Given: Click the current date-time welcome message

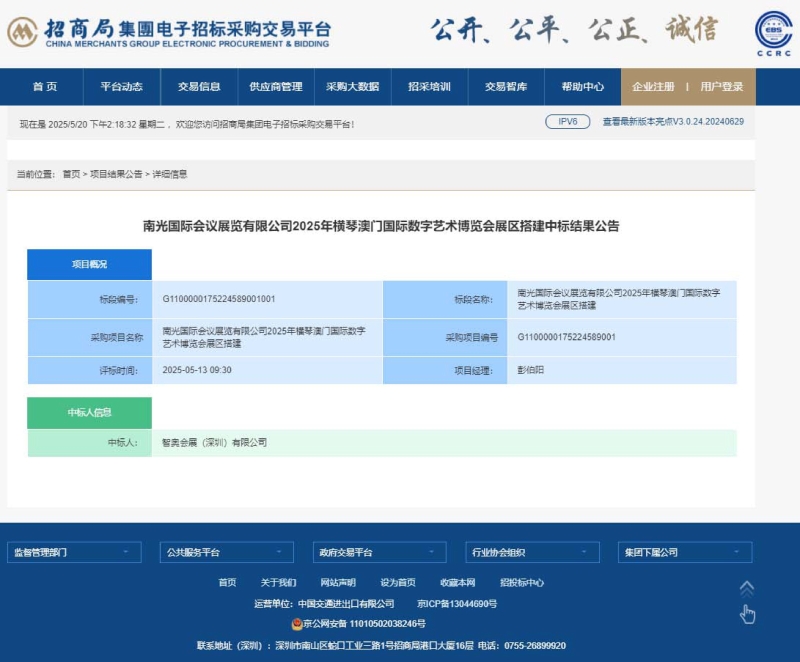Looking at the screenshot, I should coord(187,124).
